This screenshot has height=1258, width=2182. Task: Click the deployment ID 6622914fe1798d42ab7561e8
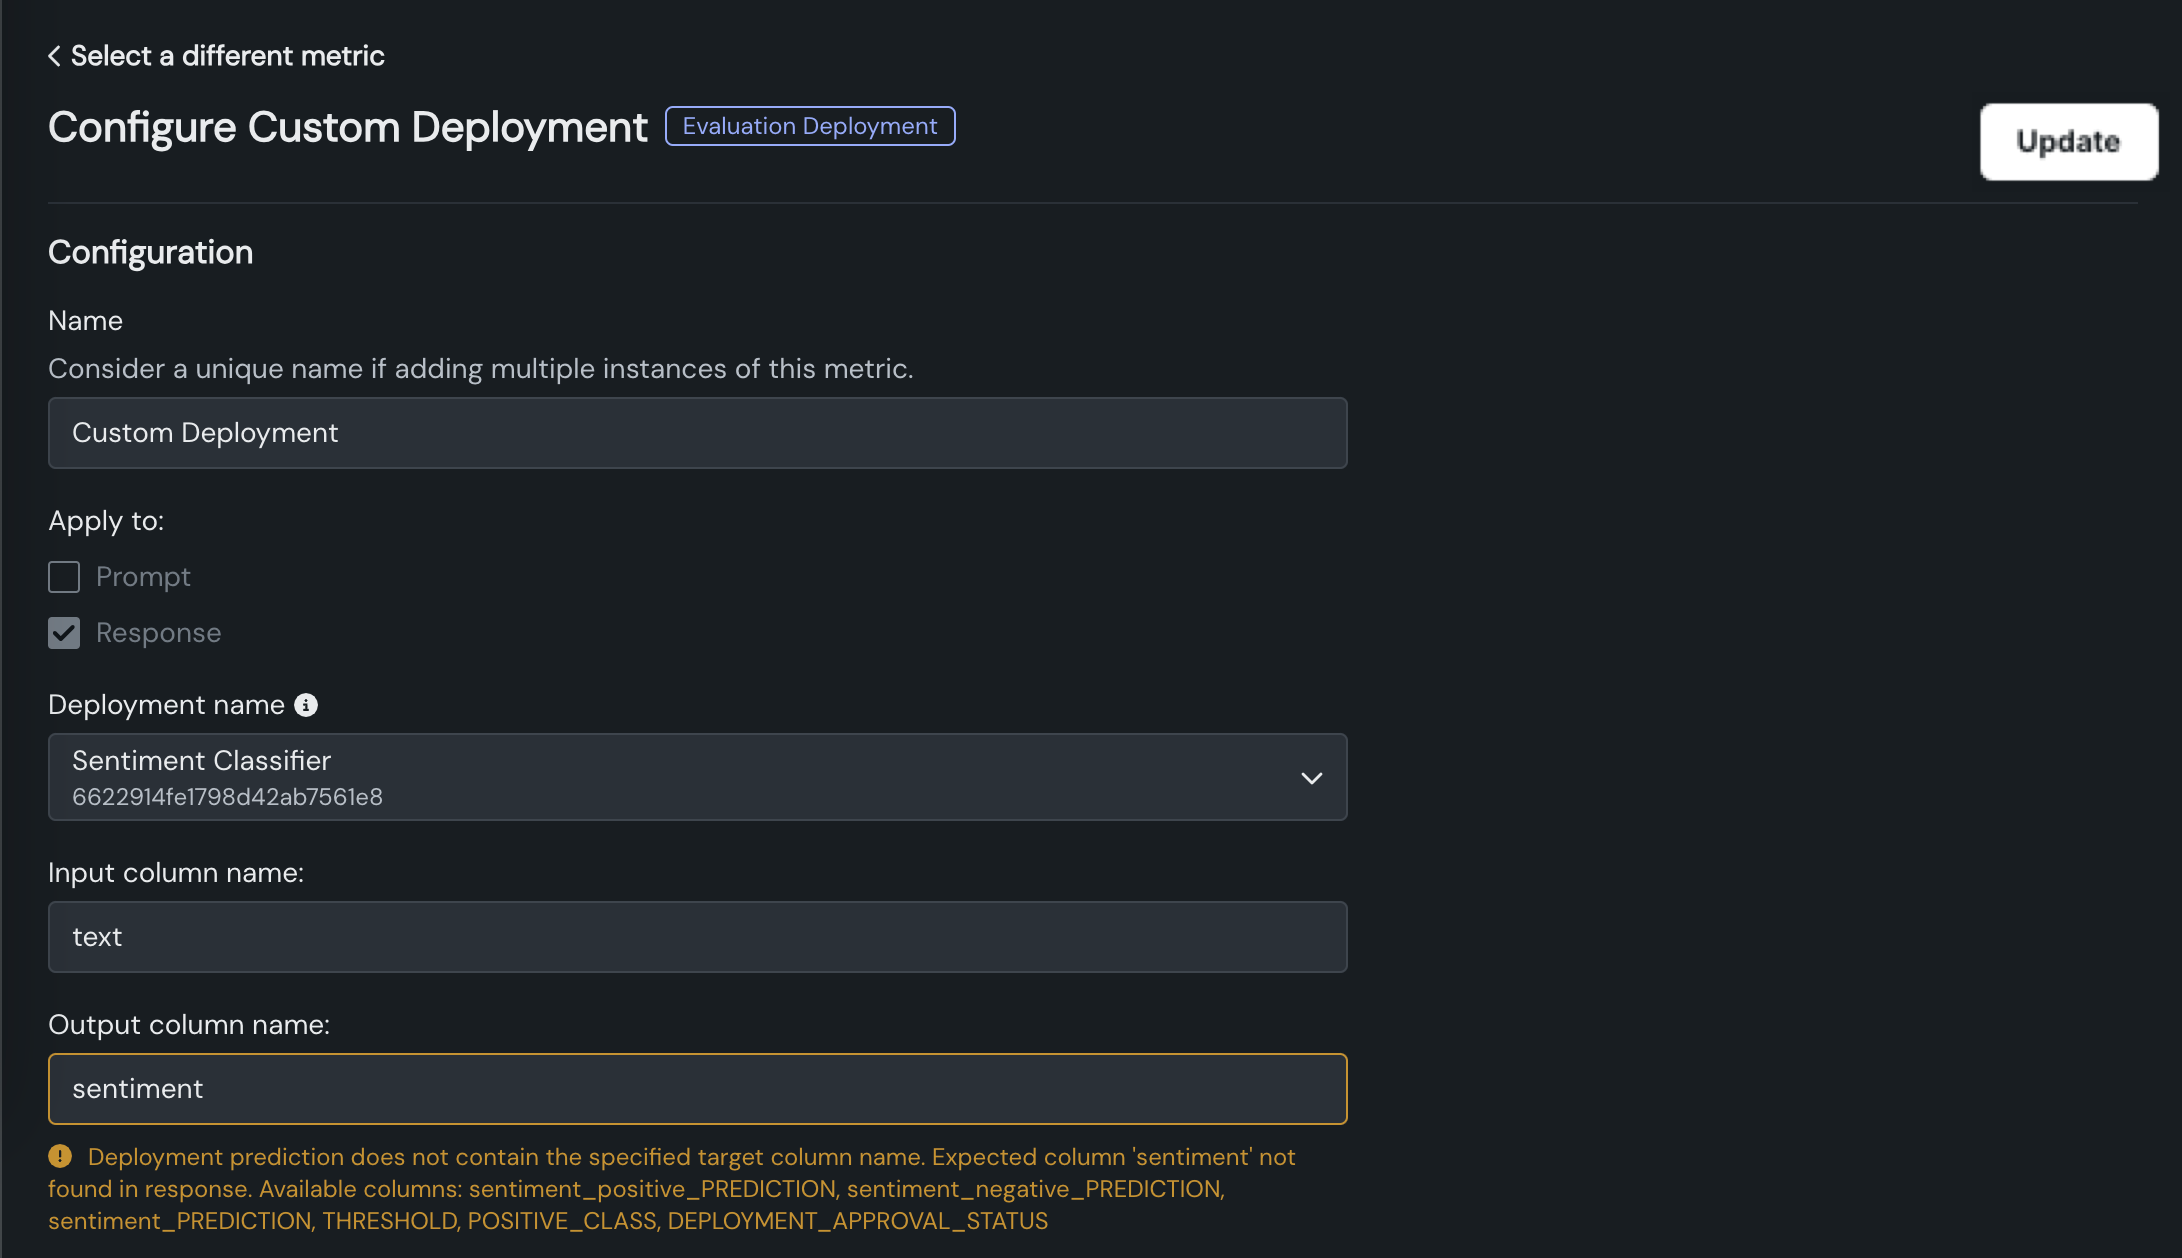(x=227, y=797)
